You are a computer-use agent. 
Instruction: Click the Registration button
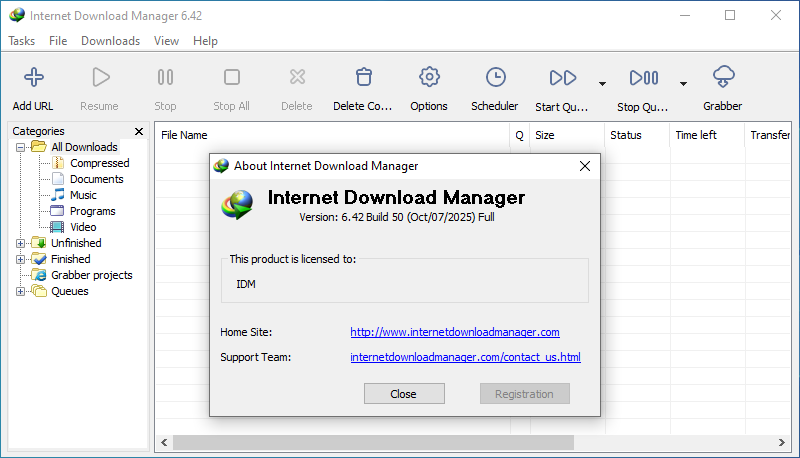524,394
